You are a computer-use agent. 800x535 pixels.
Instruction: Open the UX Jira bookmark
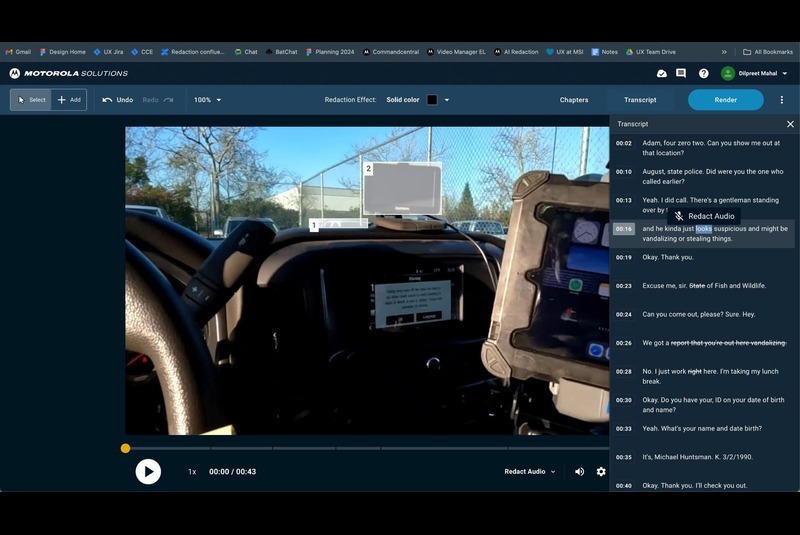pyautogui.click(x=108, y=52)
